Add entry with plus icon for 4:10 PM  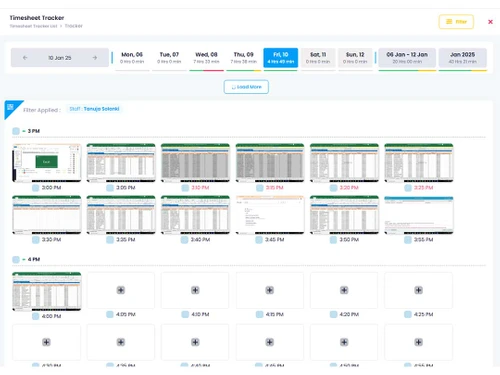pos(195,290)
